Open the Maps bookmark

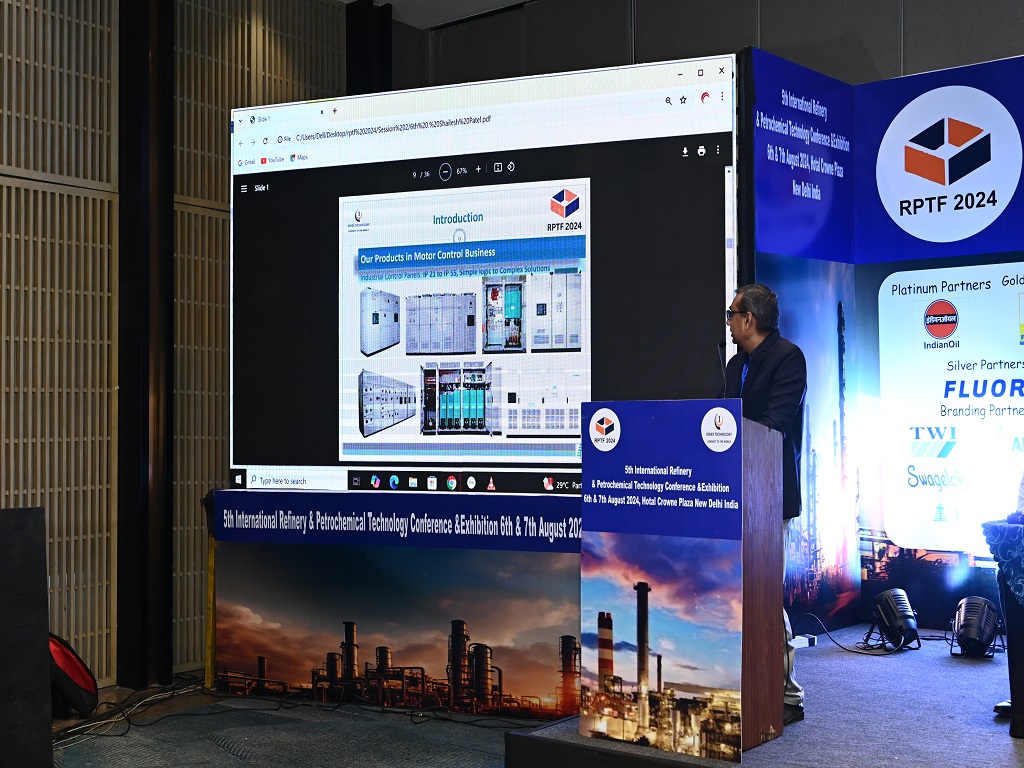tap(299, 158)
